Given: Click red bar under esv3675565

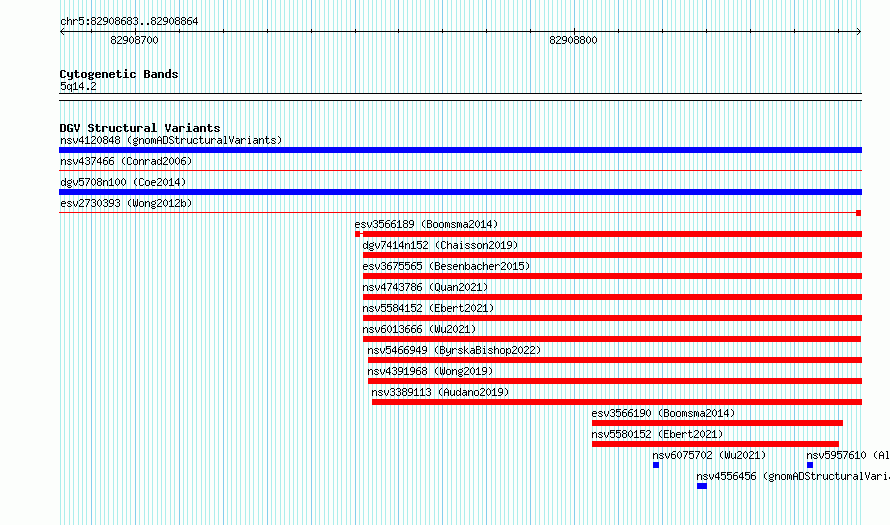Looking at the screenshot, I should 612,276.
